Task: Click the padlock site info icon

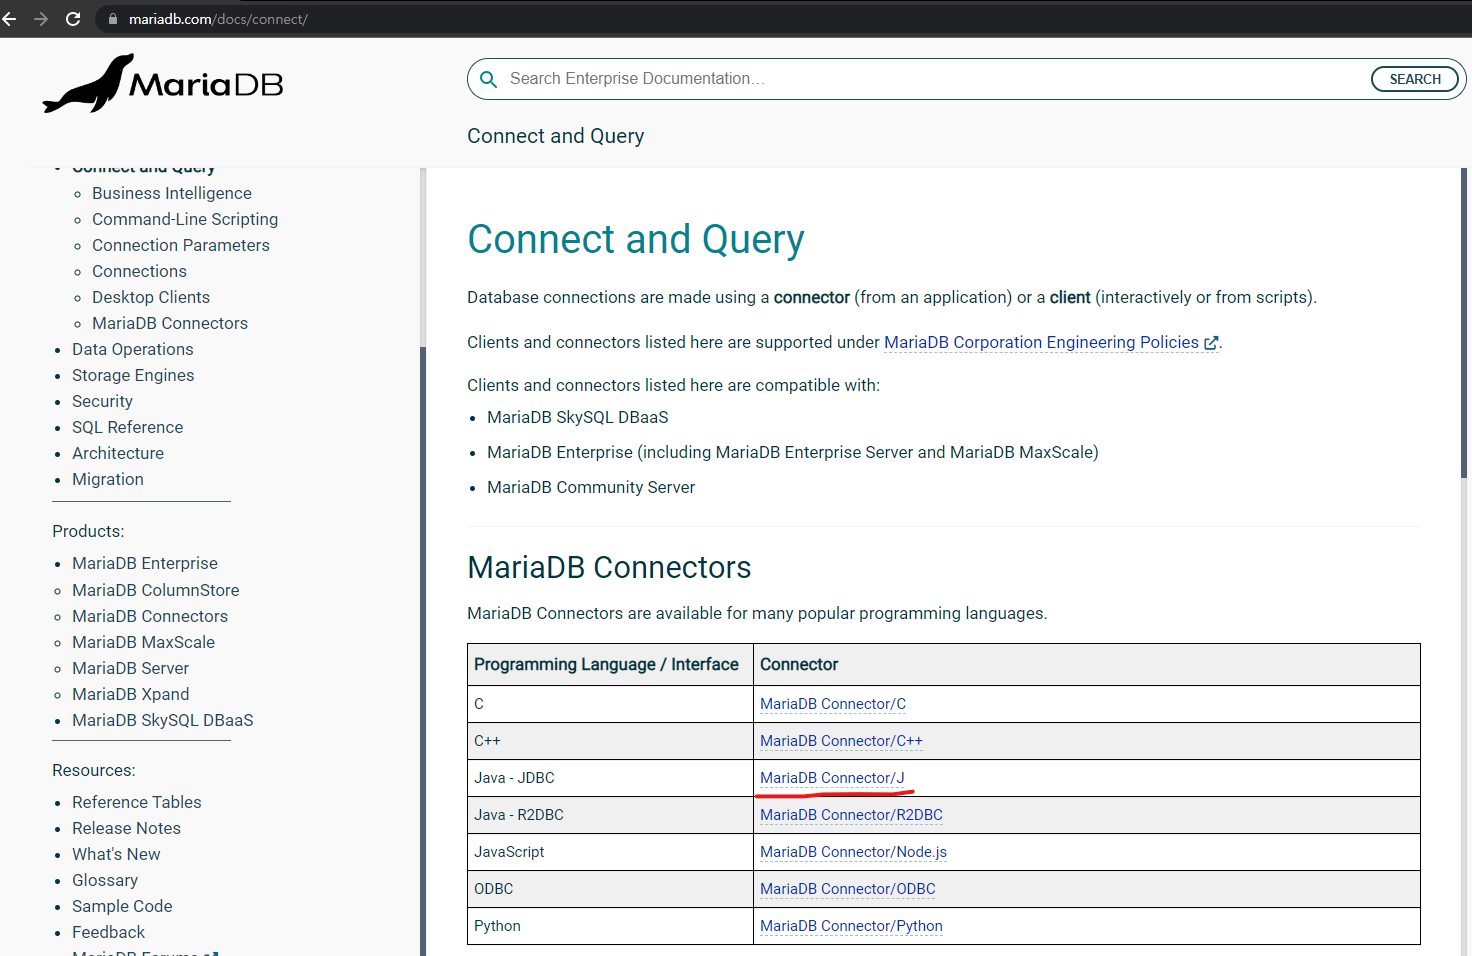Action: (x=113, y=19)
